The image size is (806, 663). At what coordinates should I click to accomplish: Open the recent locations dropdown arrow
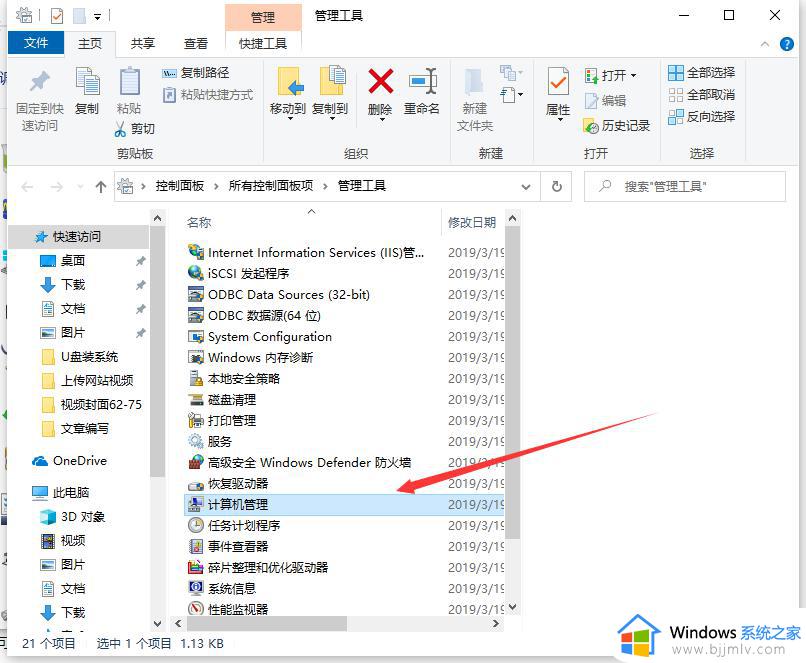[x=80, y=187]
